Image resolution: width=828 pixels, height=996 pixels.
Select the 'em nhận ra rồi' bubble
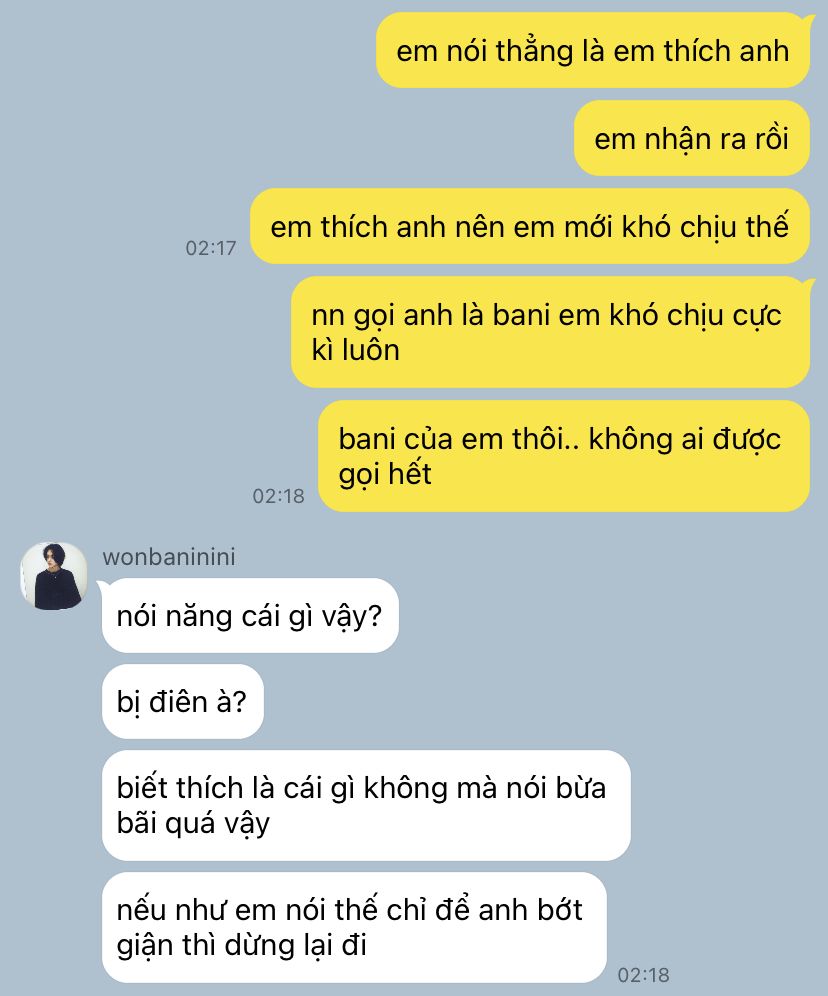point(691,138)
